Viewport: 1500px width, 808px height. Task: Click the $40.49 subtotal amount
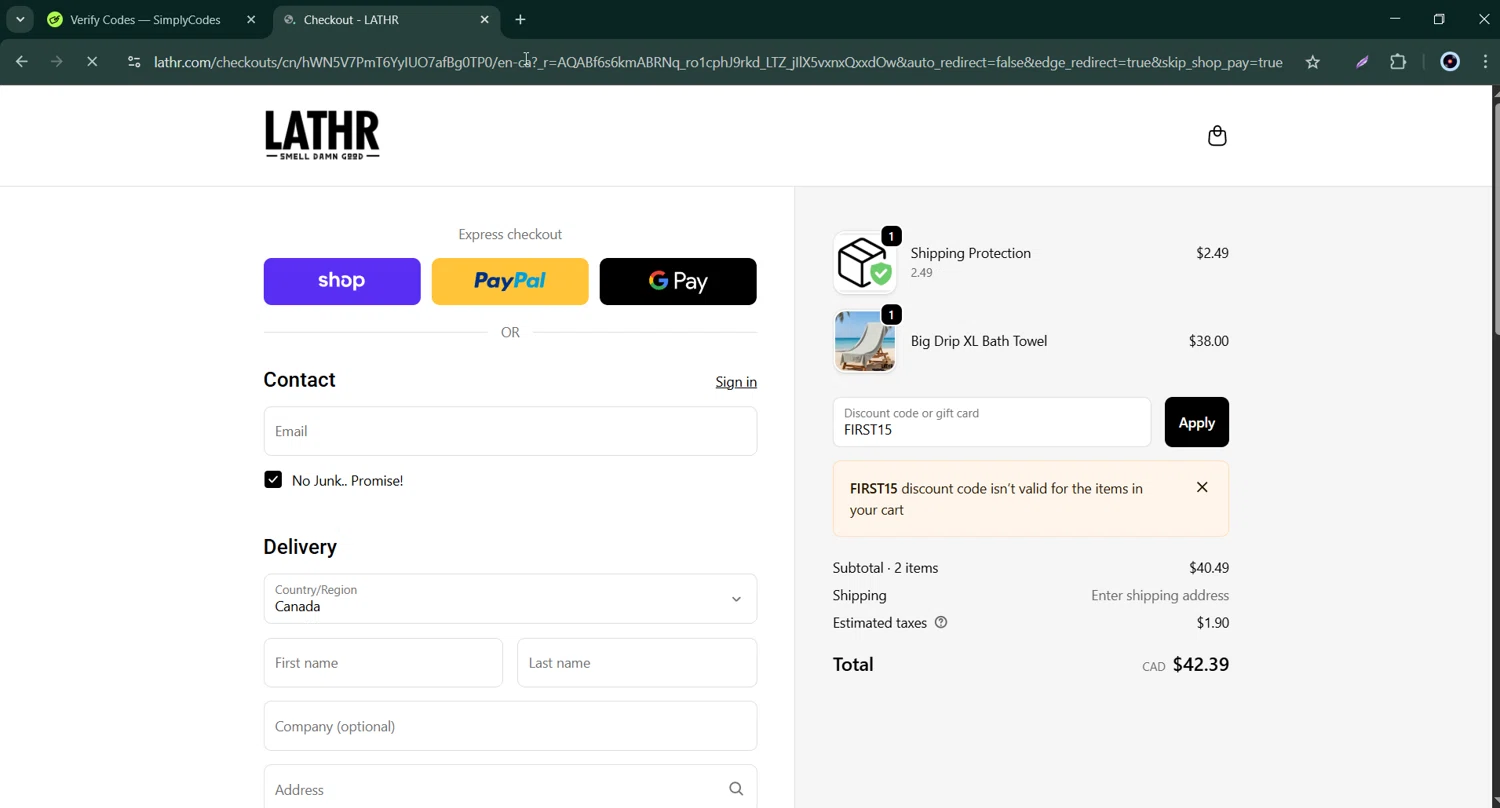point(1209,567)
